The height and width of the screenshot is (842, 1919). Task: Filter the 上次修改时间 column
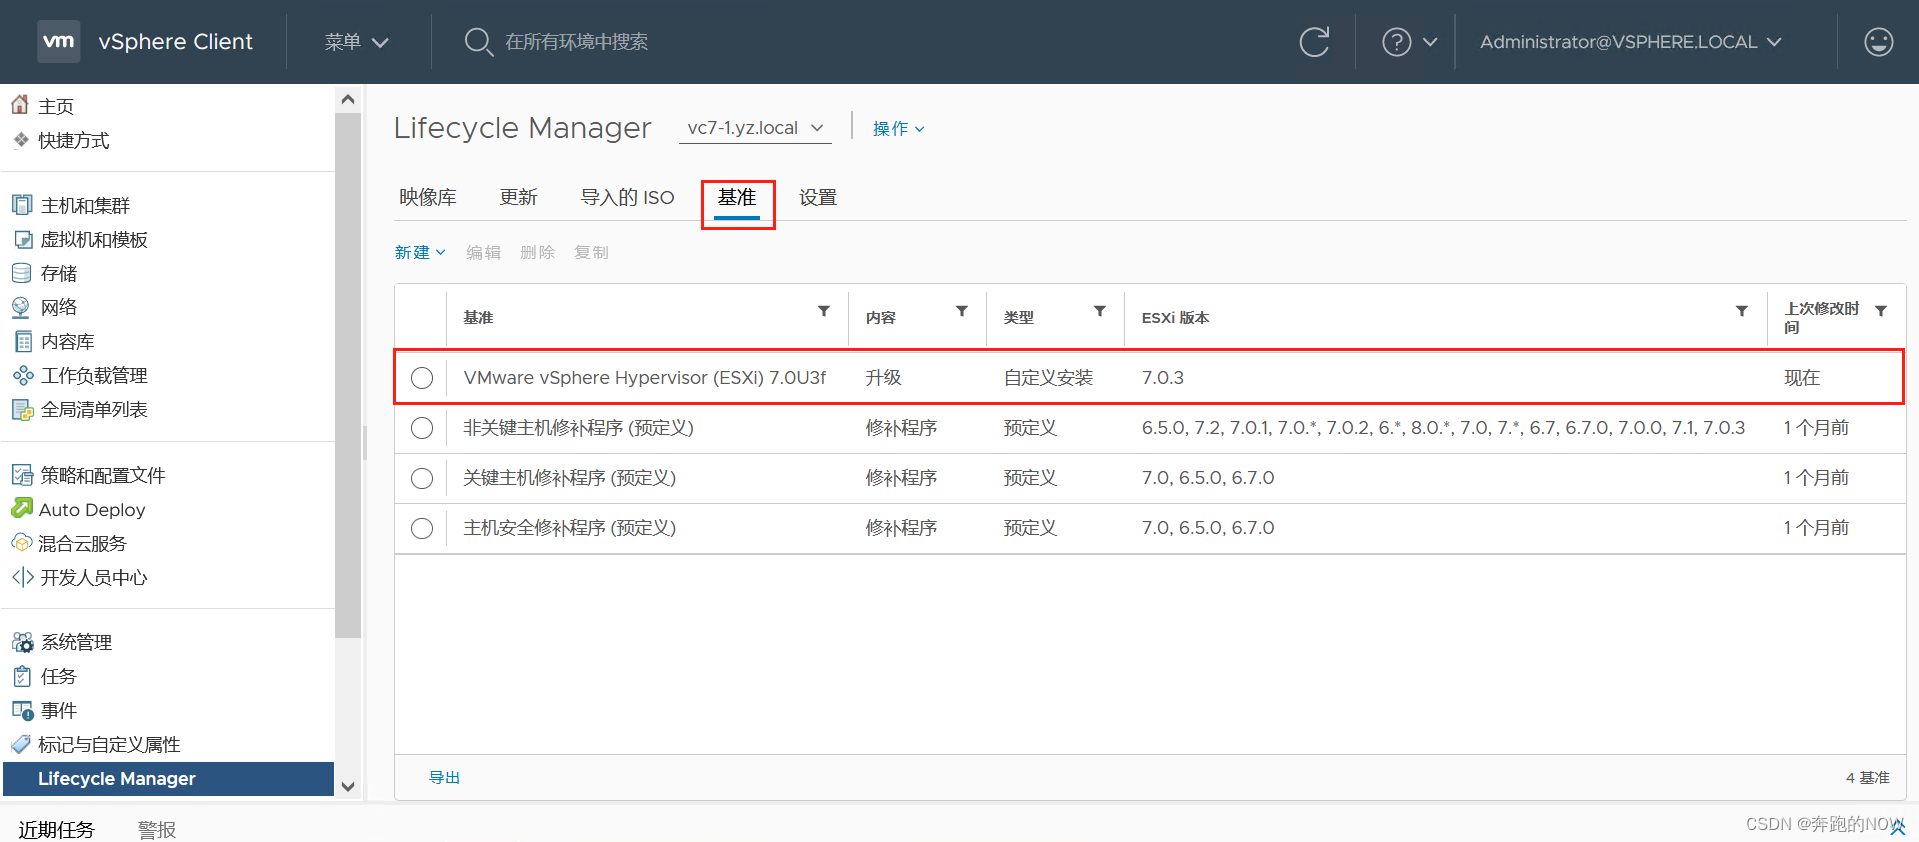coord(1881,311)
